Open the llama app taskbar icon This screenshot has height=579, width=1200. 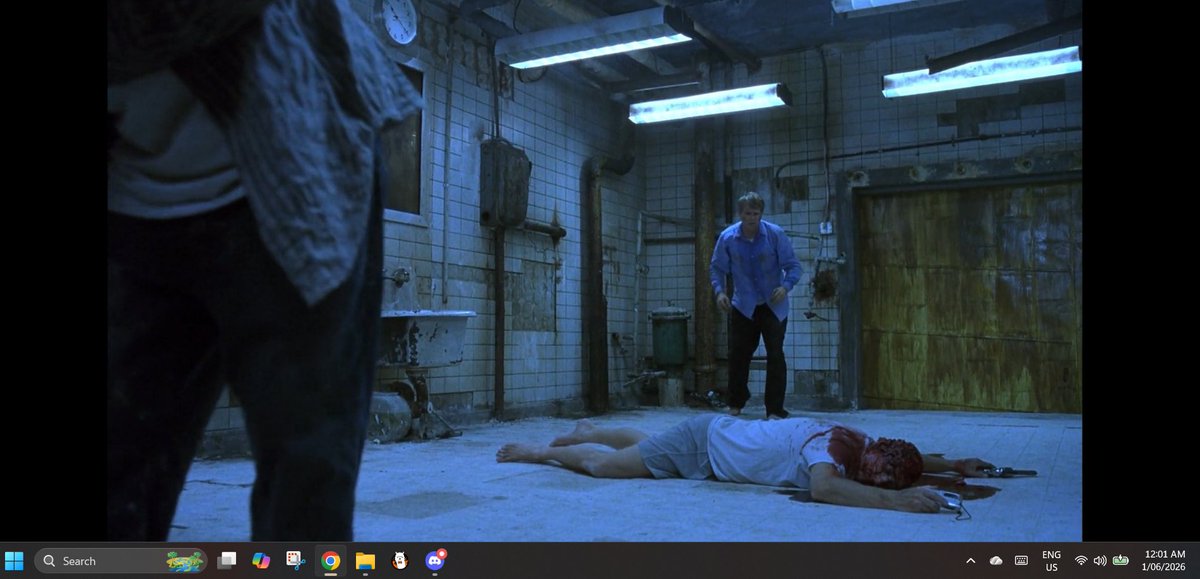coord(400,561)
